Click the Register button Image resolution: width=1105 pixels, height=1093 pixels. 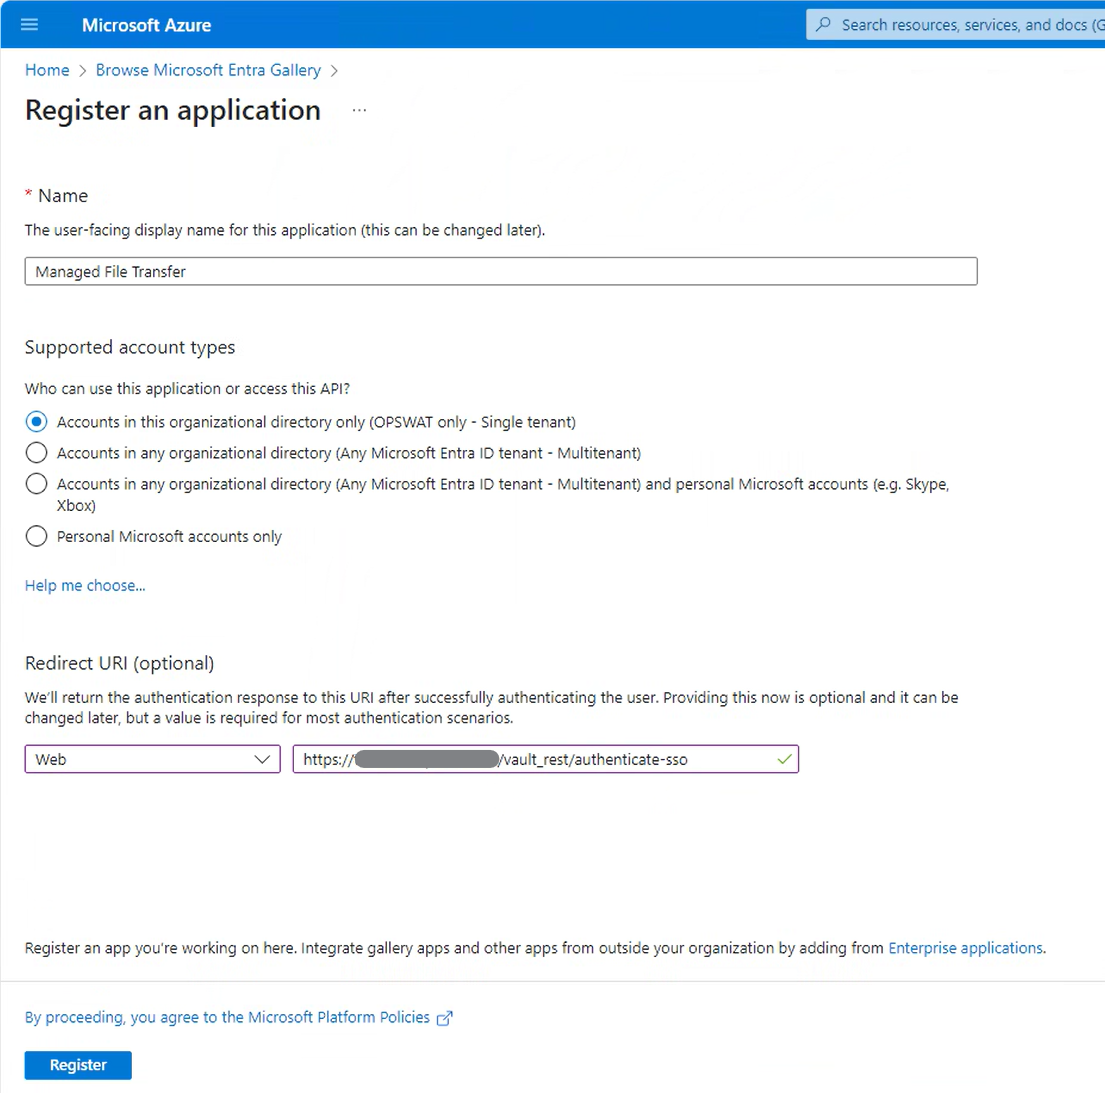(x=78, y=1066)
